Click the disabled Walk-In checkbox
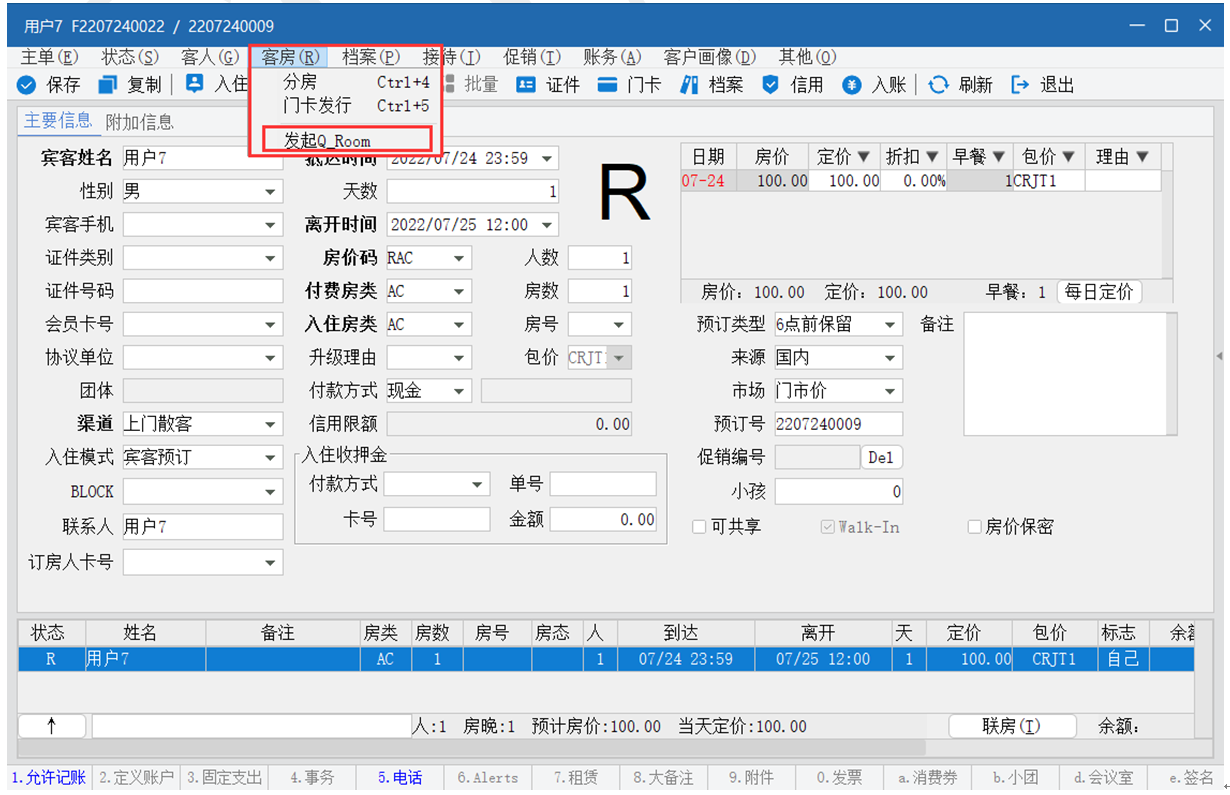Viewport: 1230px width, 795px height. click(827, 527)
